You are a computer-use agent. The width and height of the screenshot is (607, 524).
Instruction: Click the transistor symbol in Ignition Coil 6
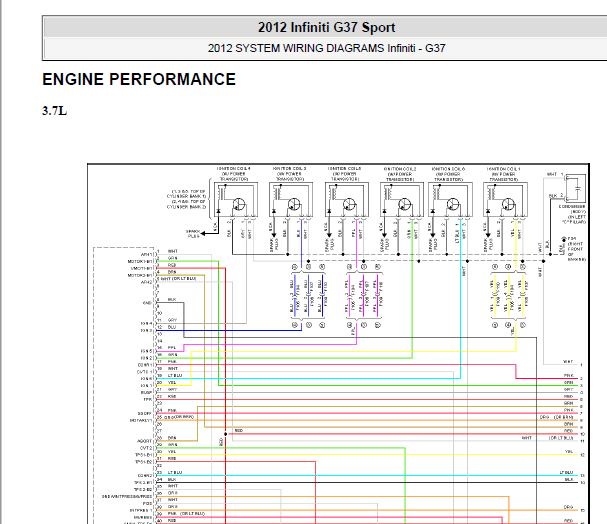click(x=453, y=204)
